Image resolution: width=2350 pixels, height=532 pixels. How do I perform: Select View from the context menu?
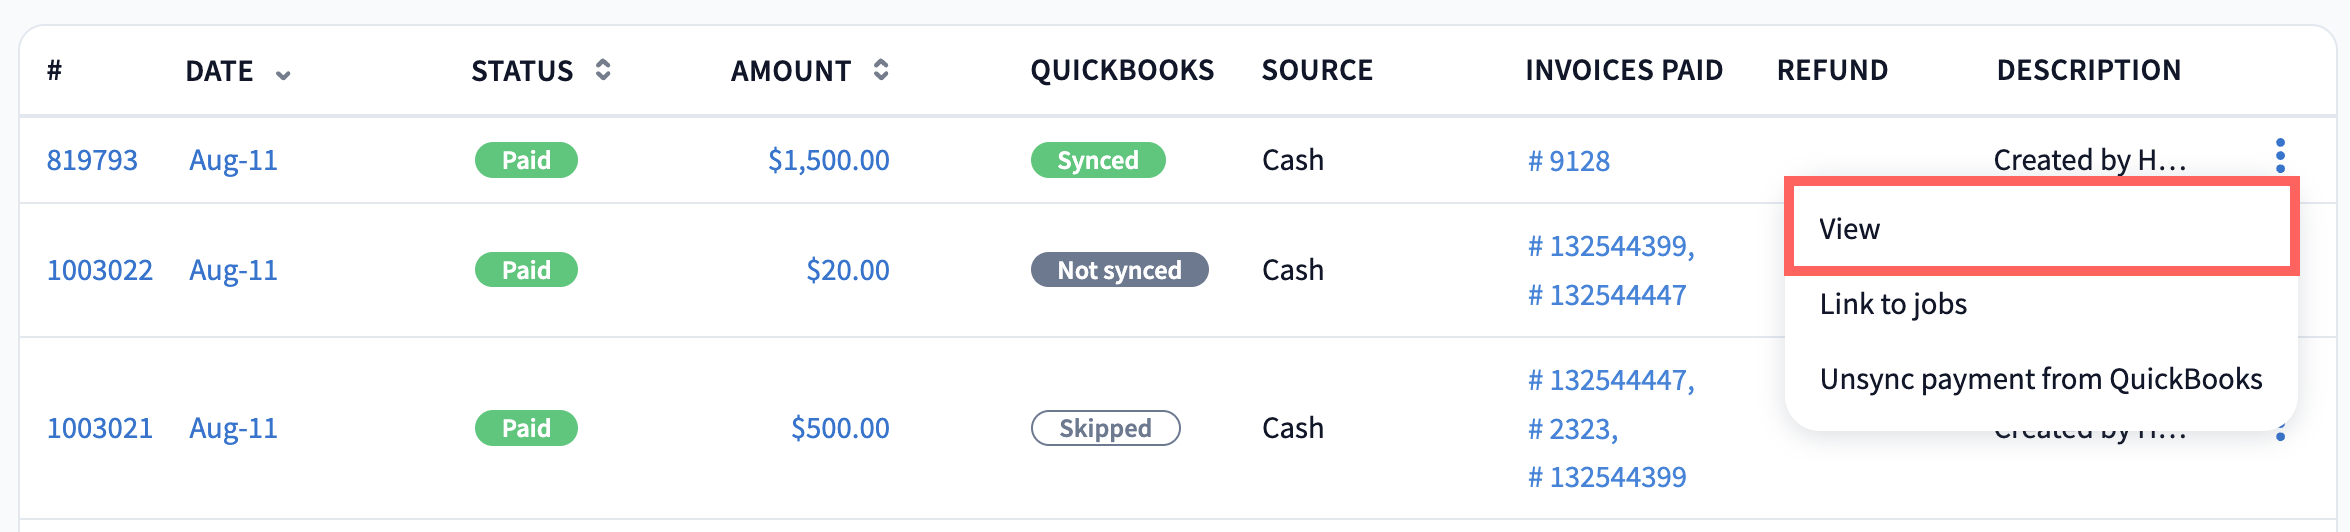pyautogui.click(x=1850, y=229)
